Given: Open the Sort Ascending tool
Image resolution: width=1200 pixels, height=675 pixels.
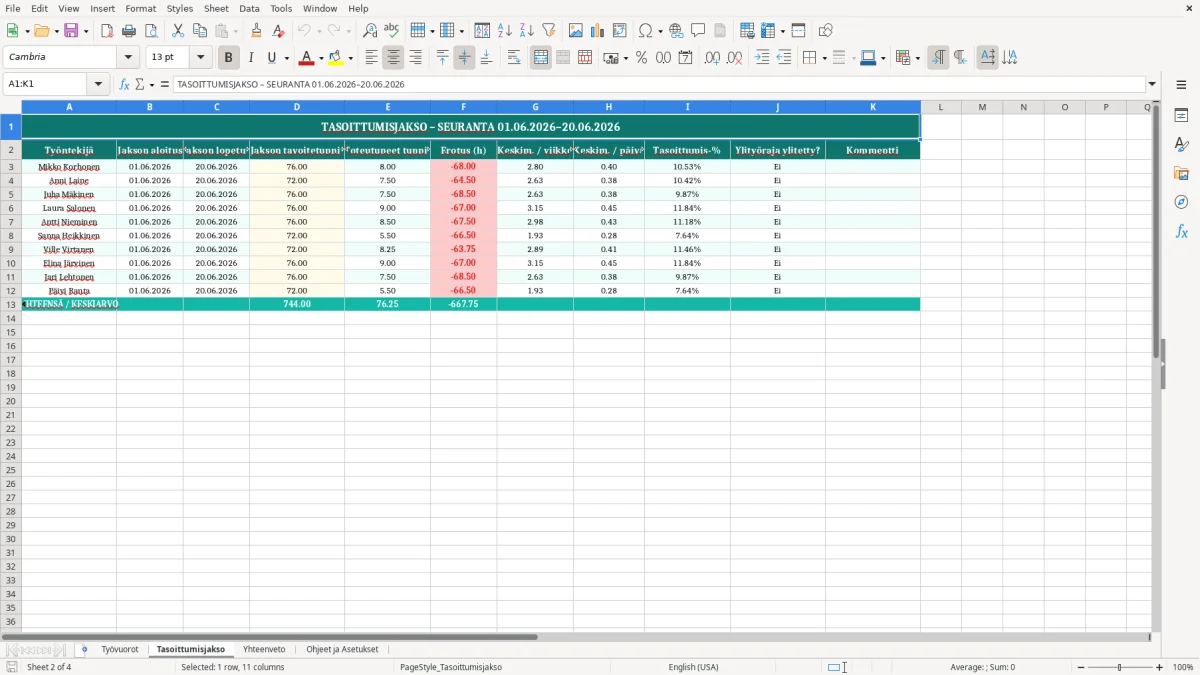Looking at the screenshot, I should [x=505, y=31].
